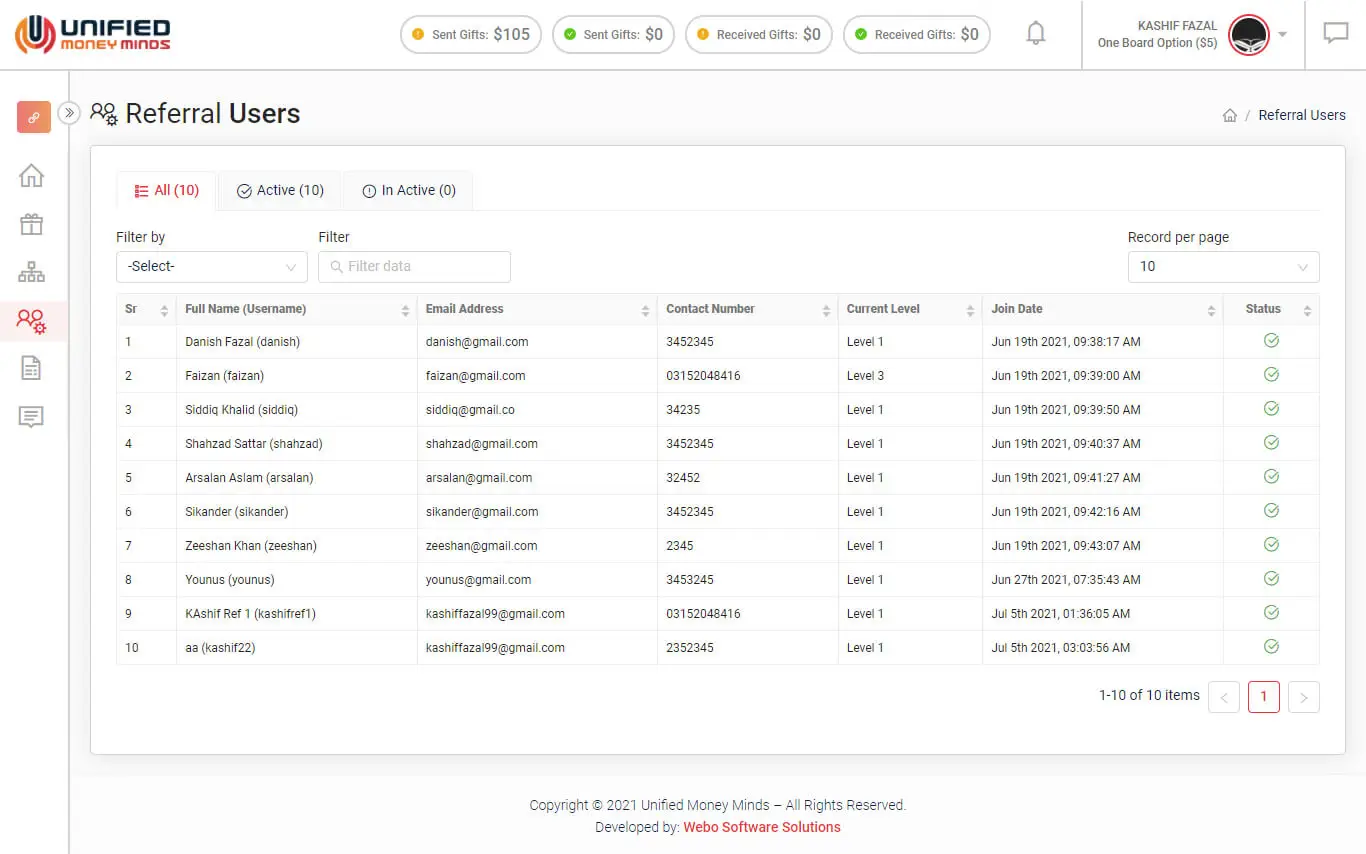Click the breadcrumb home icon
Screen dimensions: 1366x854
[1230, 115]
